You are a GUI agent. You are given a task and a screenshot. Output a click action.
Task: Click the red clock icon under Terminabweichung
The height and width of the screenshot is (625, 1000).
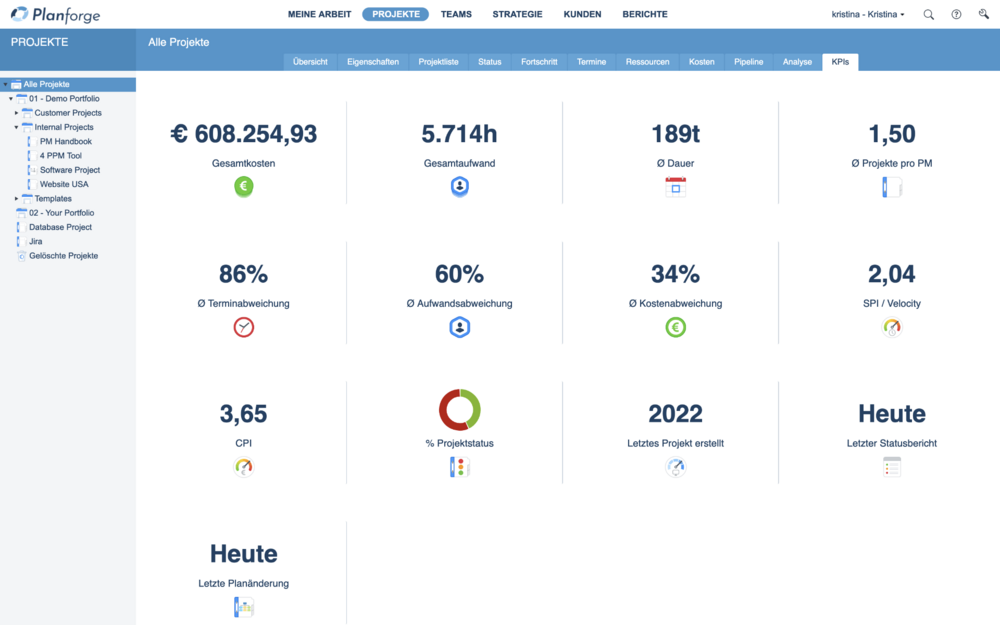coord(244,327)
